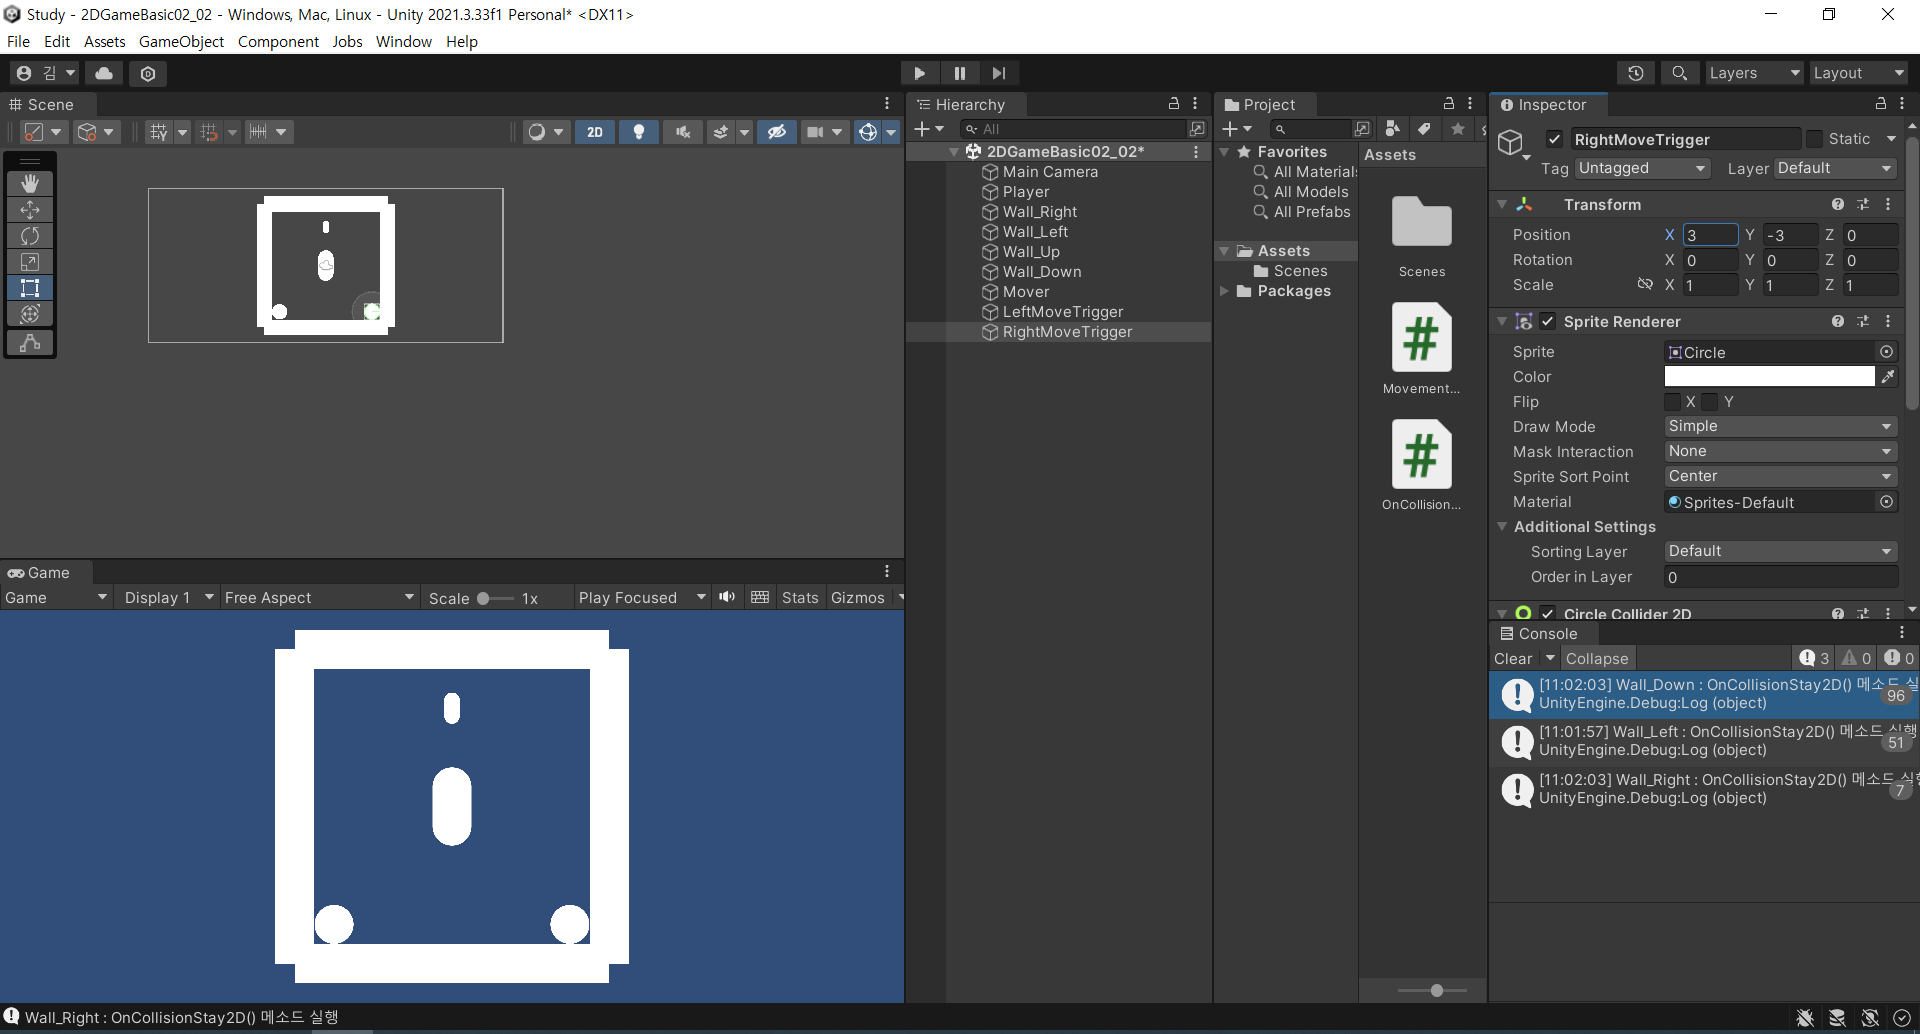1920x1034 pixels.
Task: Click the Play button
Action: tap(919, 73)
